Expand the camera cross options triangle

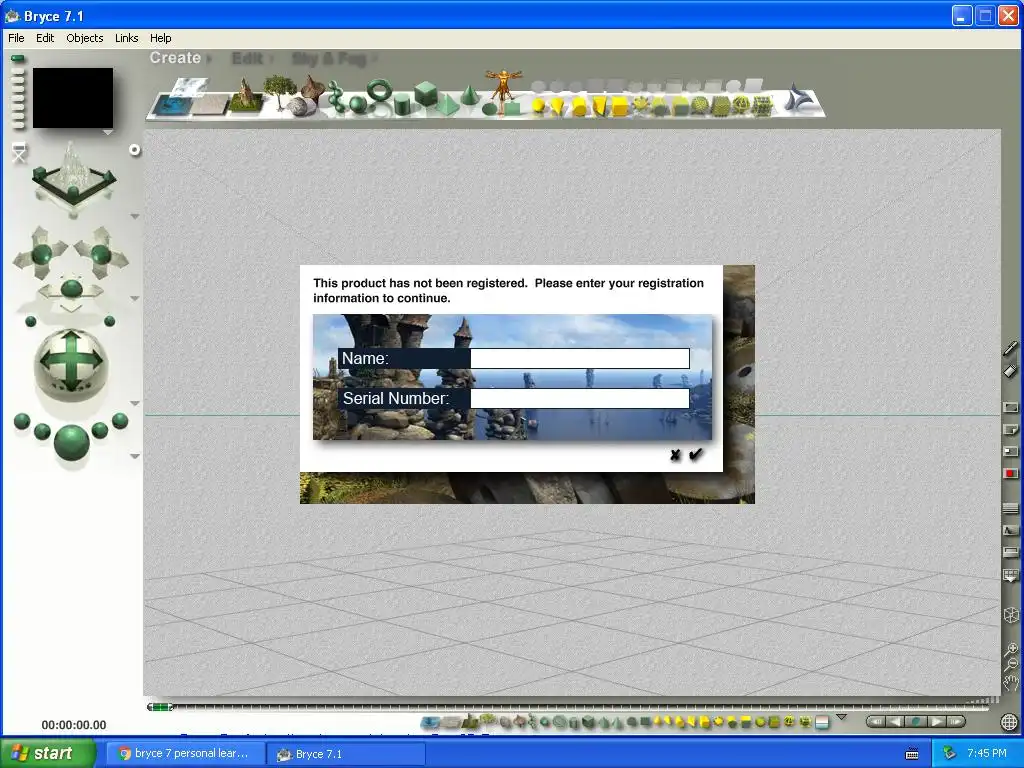[x=135, y=298]
